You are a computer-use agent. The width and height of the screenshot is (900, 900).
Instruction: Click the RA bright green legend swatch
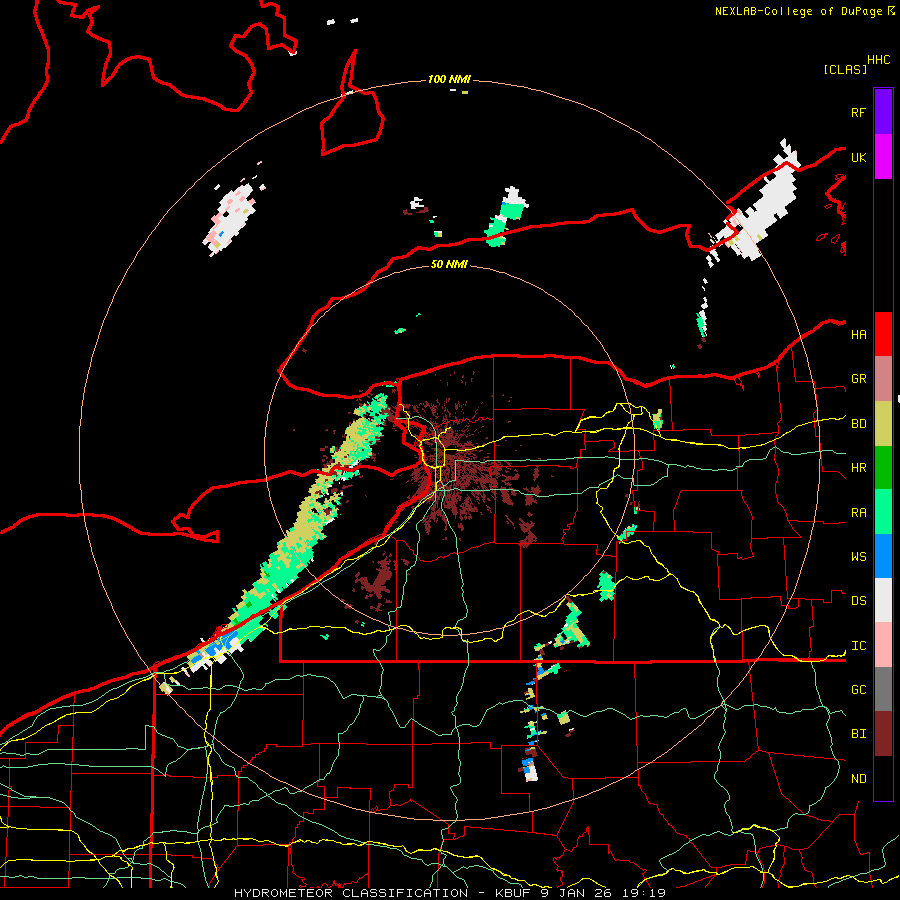(883, 512)
